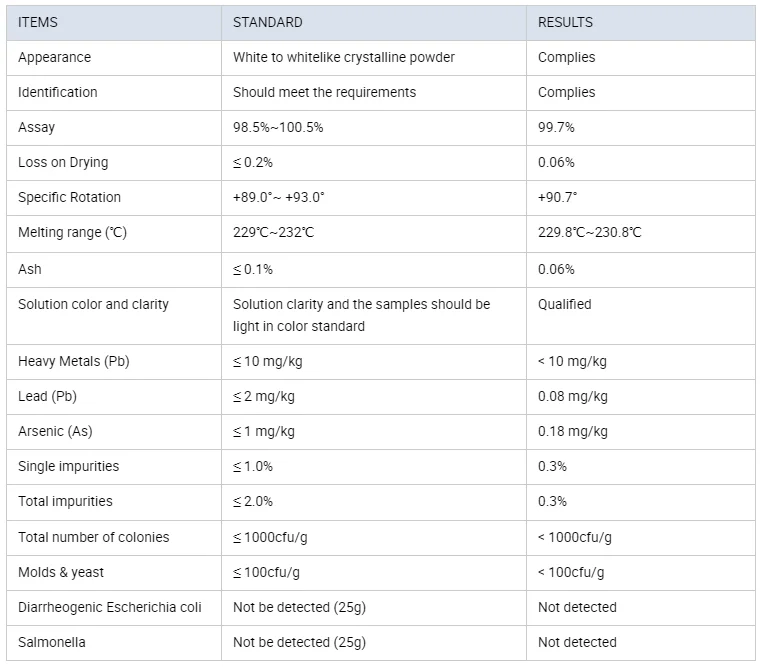Click the Ash row label
The height and width of the screenshot is (667, 760).
[x=30, y=269]
